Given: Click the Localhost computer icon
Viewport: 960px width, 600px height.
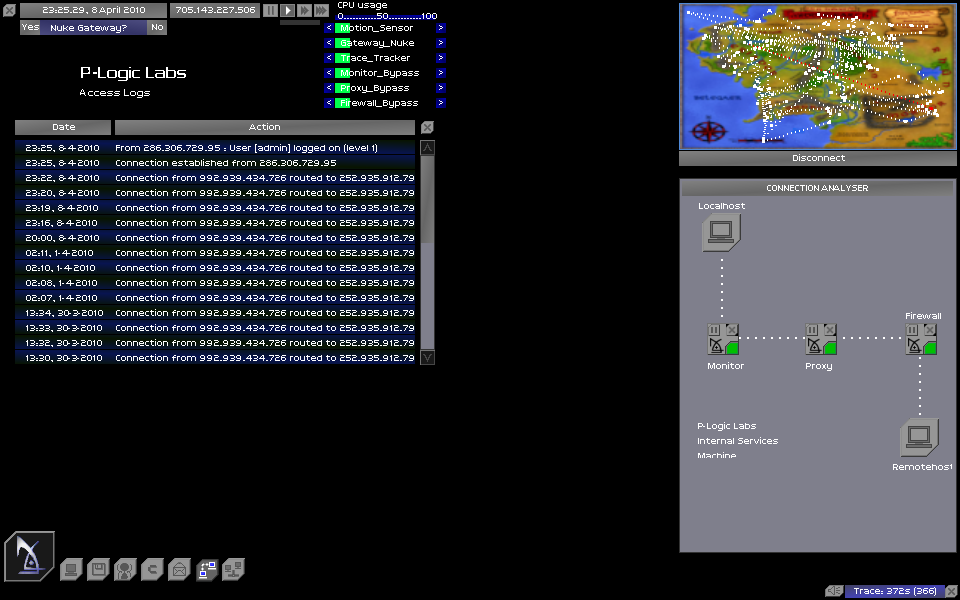Looking at the screenshot, I should pos(720,233).
